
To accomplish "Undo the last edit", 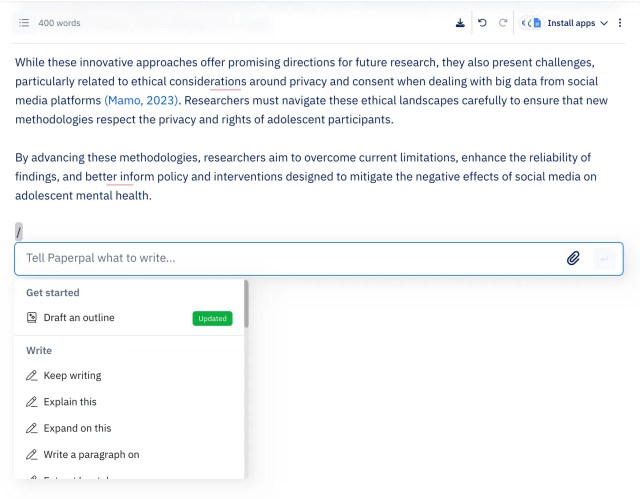I will click(x=482, y=23).
